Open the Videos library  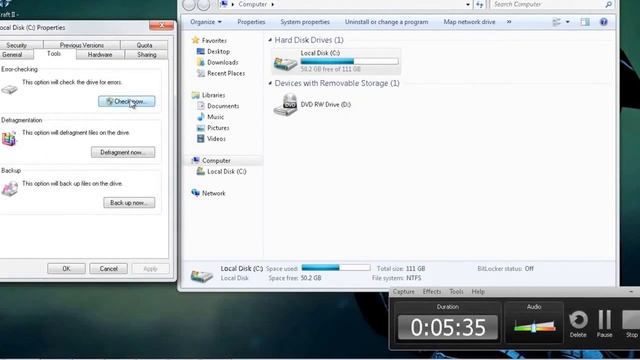pos(216,139)
